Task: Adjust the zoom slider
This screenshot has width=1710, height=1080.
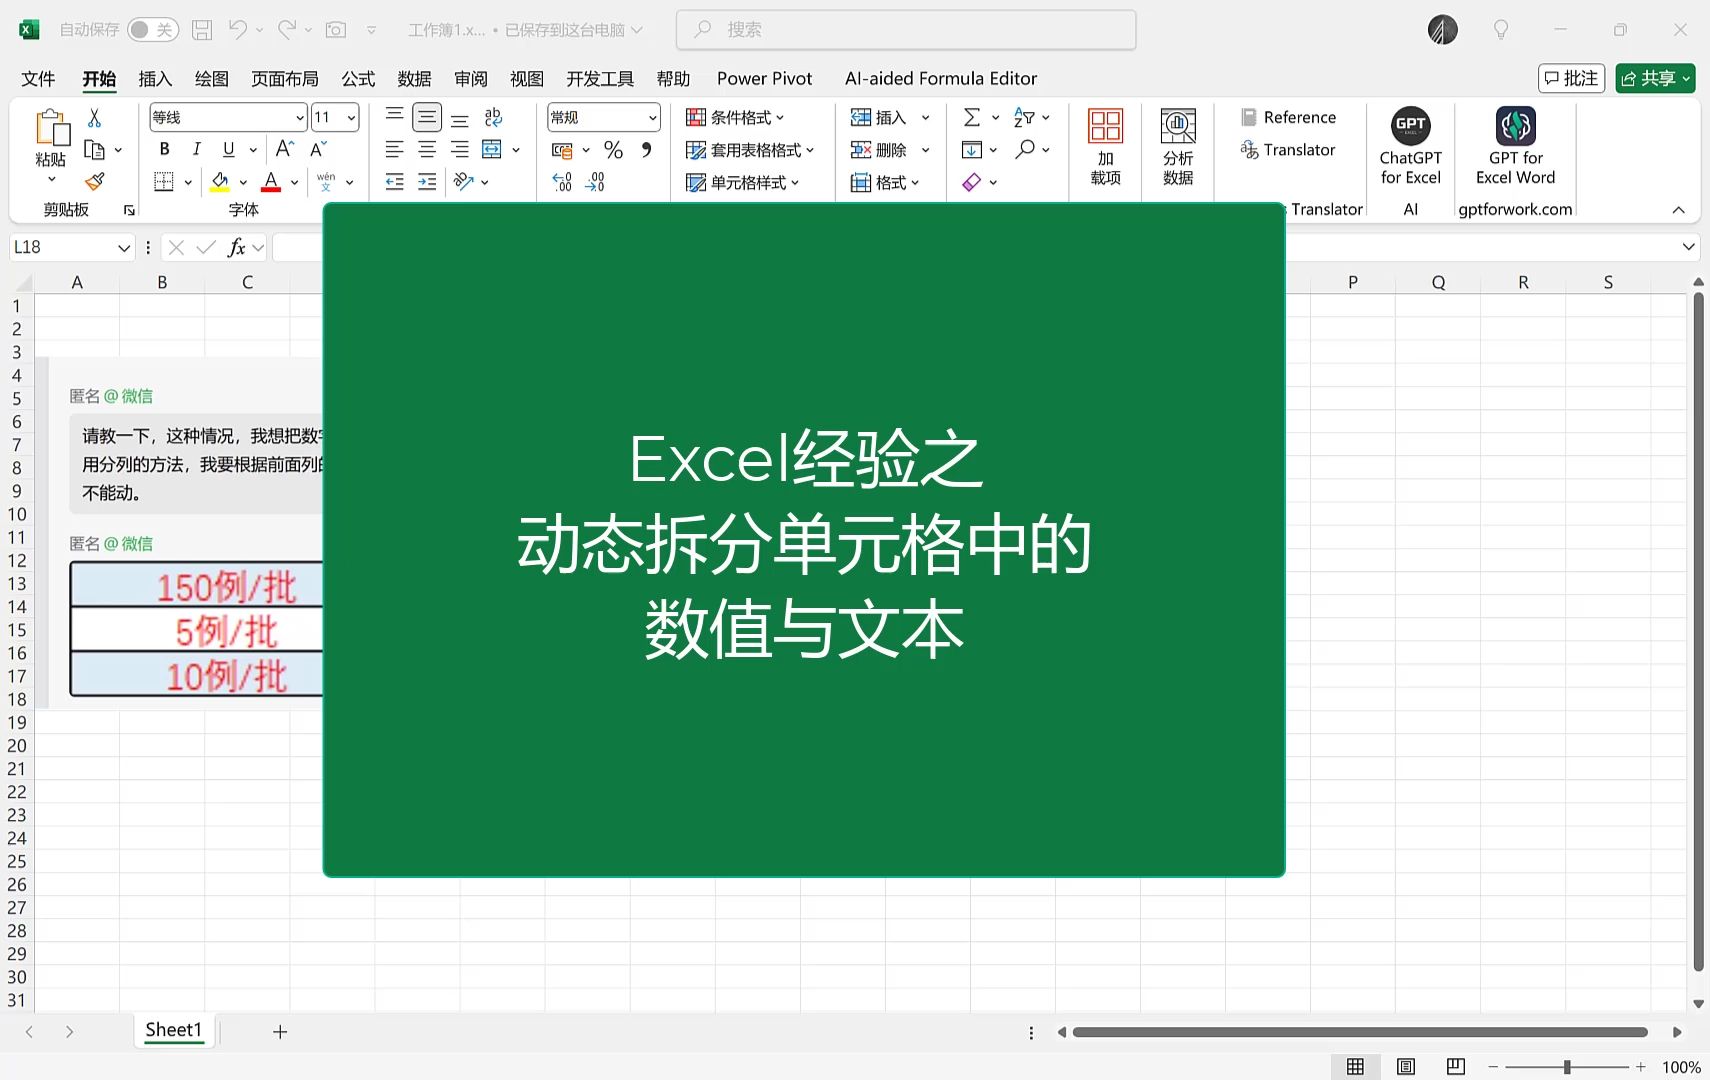Action: tap(1568, 1066)
